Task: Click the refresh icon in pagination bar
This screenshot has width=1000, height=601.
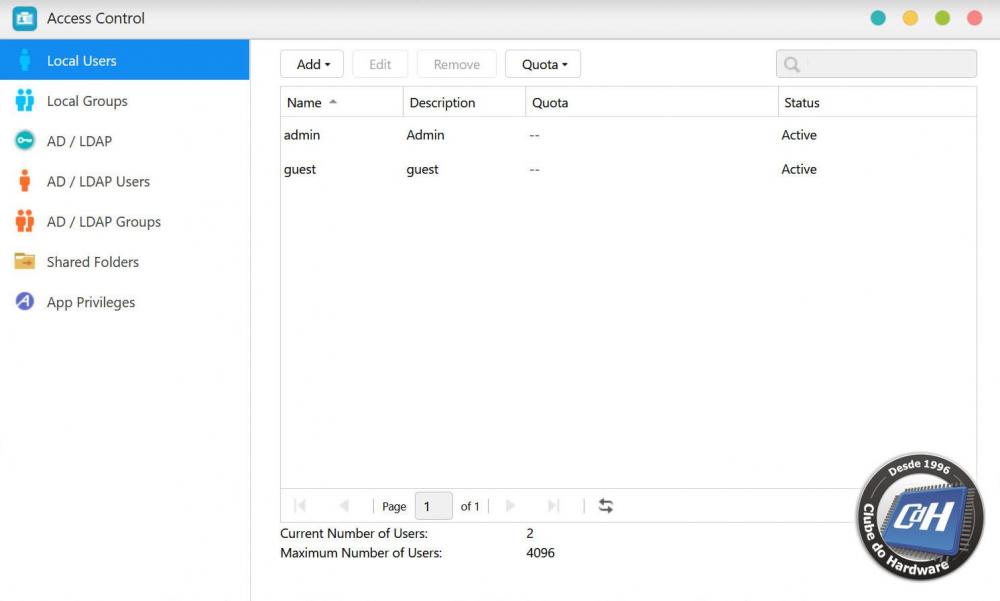Action: [605, 506]
